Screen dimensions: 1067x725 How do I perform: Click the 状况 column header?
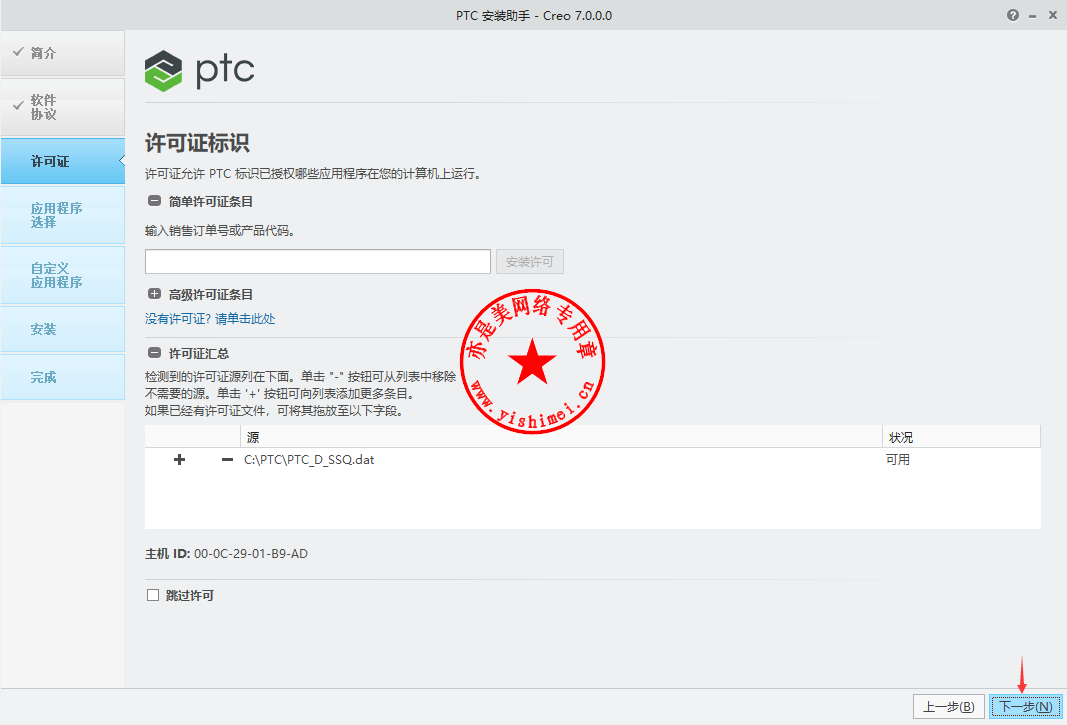[x=961, y=437]
